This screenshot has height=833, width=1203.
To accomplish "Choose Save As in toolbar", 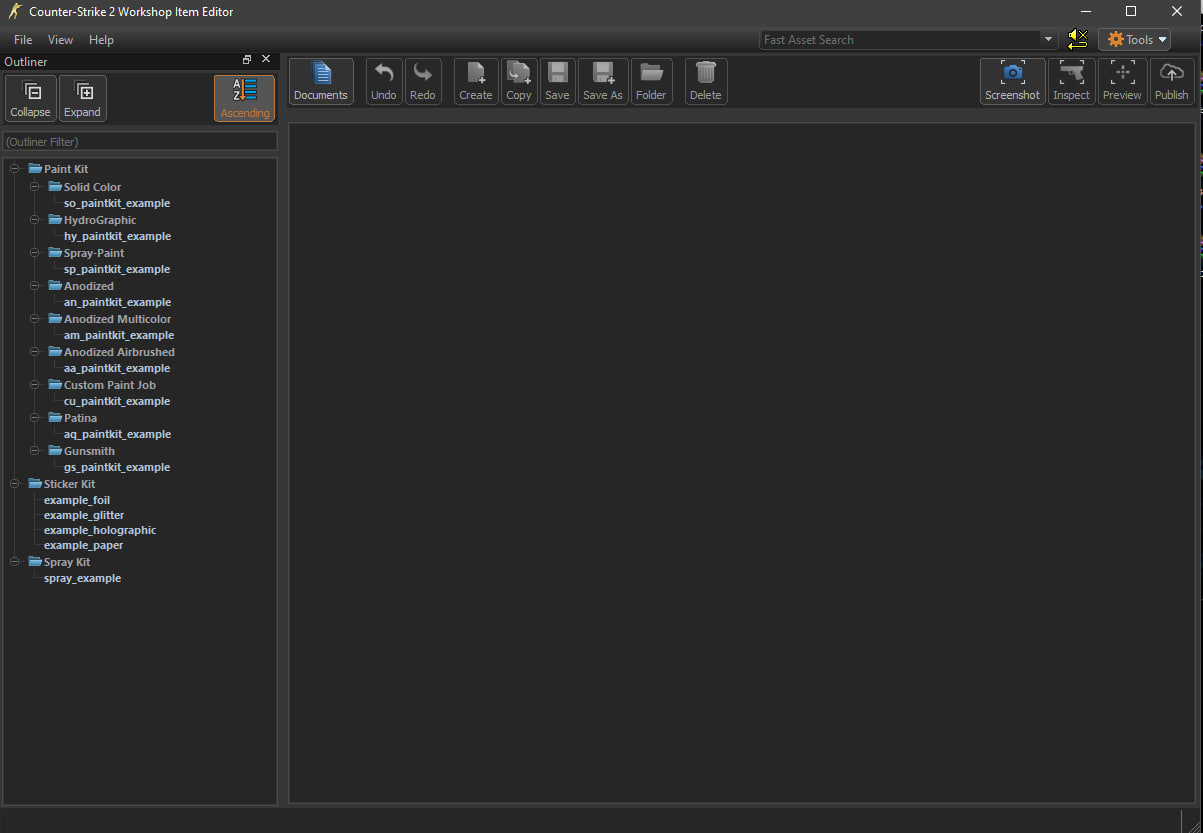I will click(x=603, y=81).
